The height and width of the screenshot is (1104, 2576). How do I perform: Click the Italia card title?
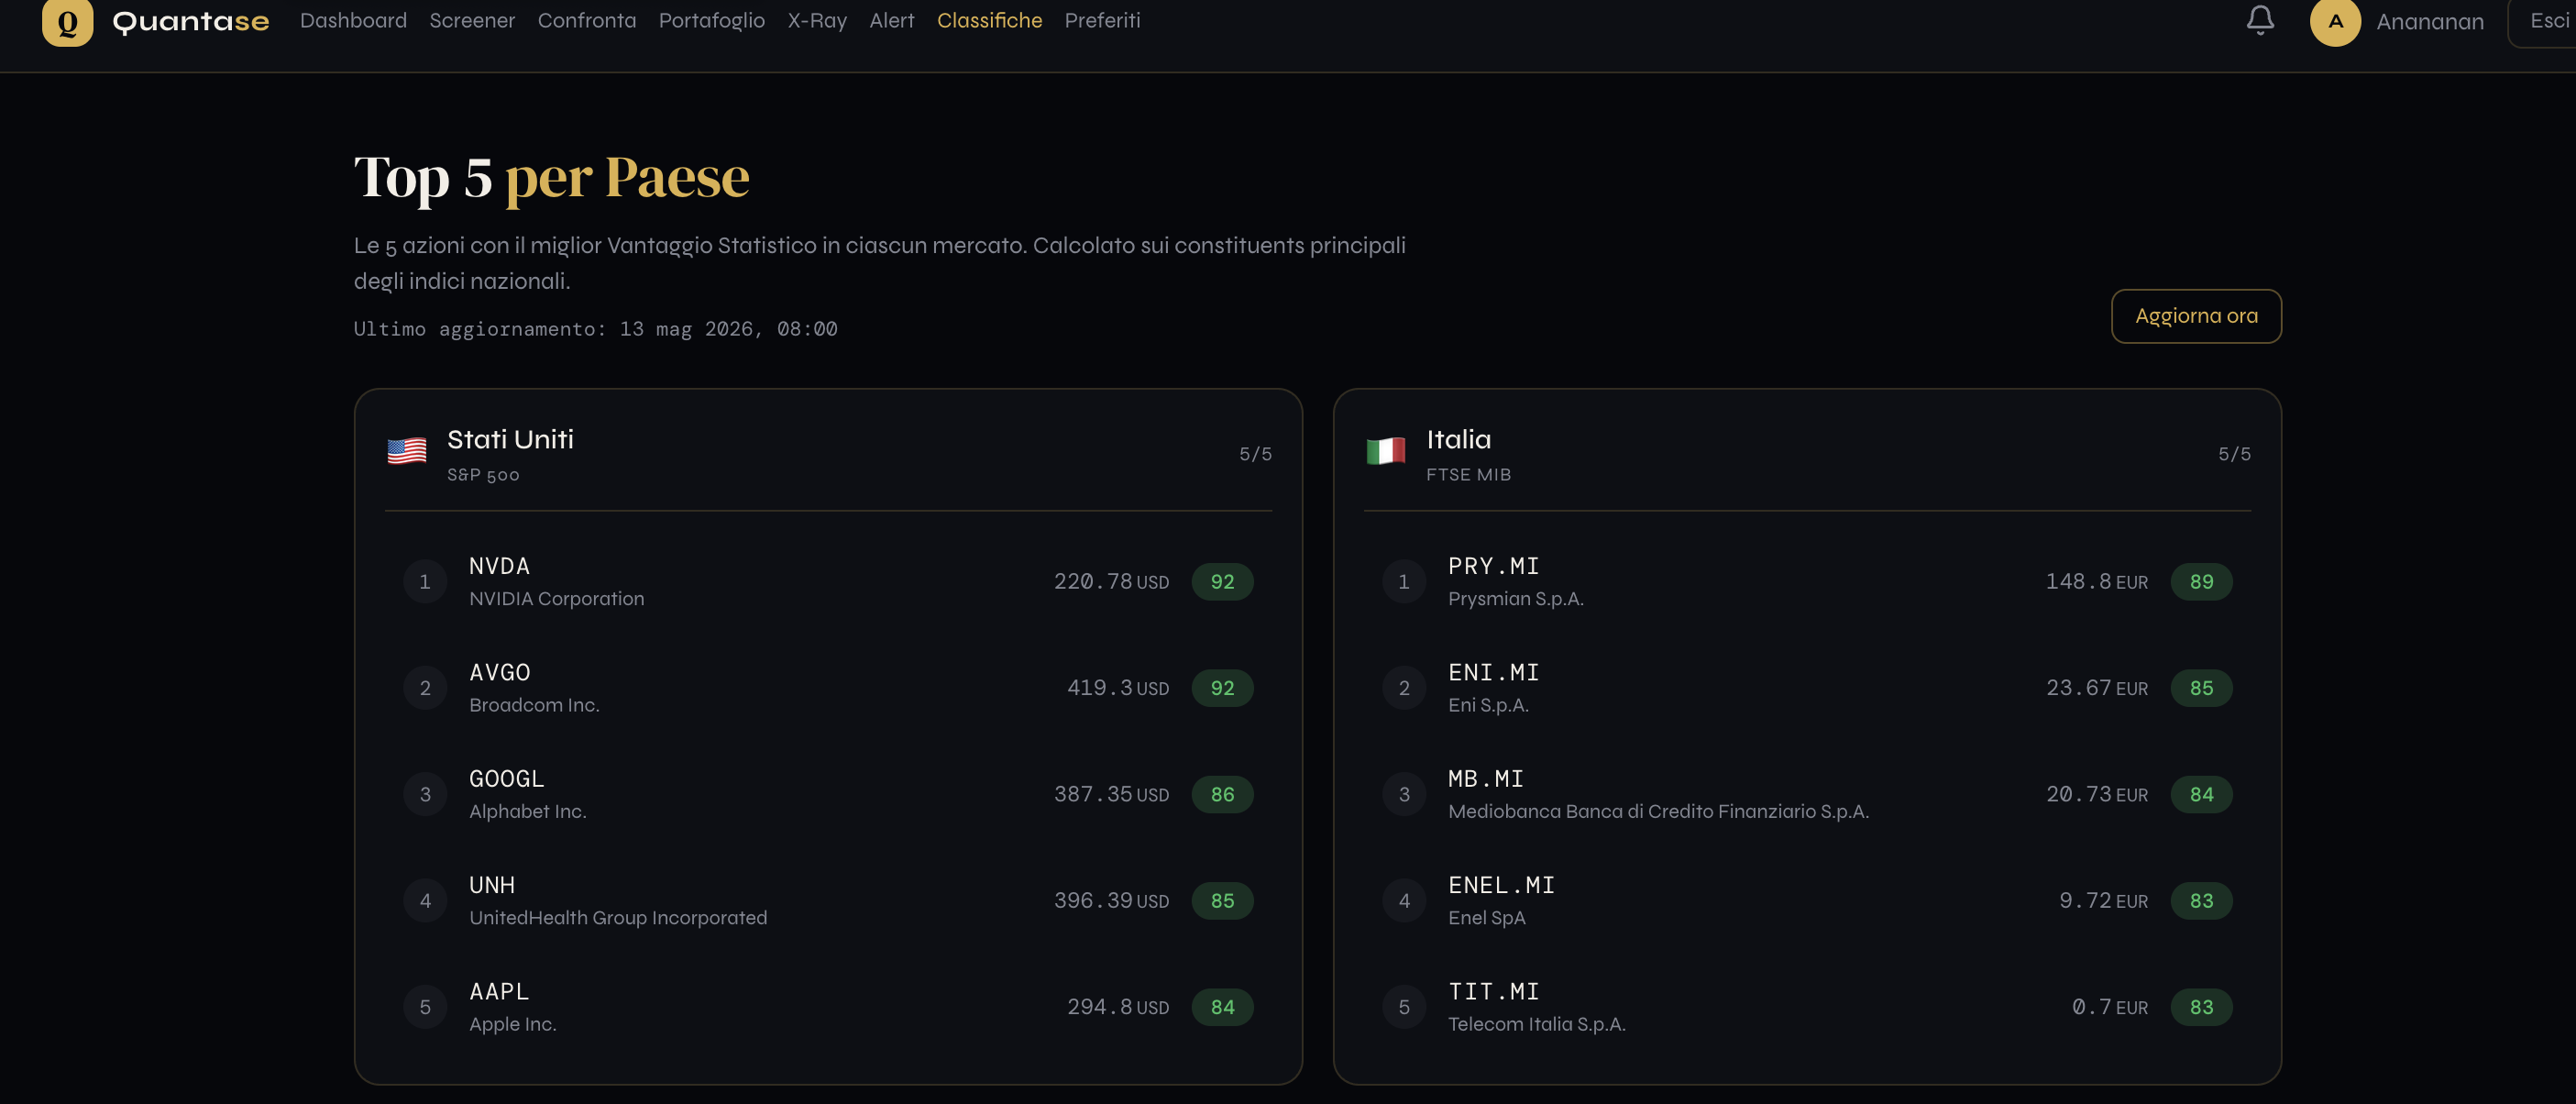click(x=1458, y=440)
